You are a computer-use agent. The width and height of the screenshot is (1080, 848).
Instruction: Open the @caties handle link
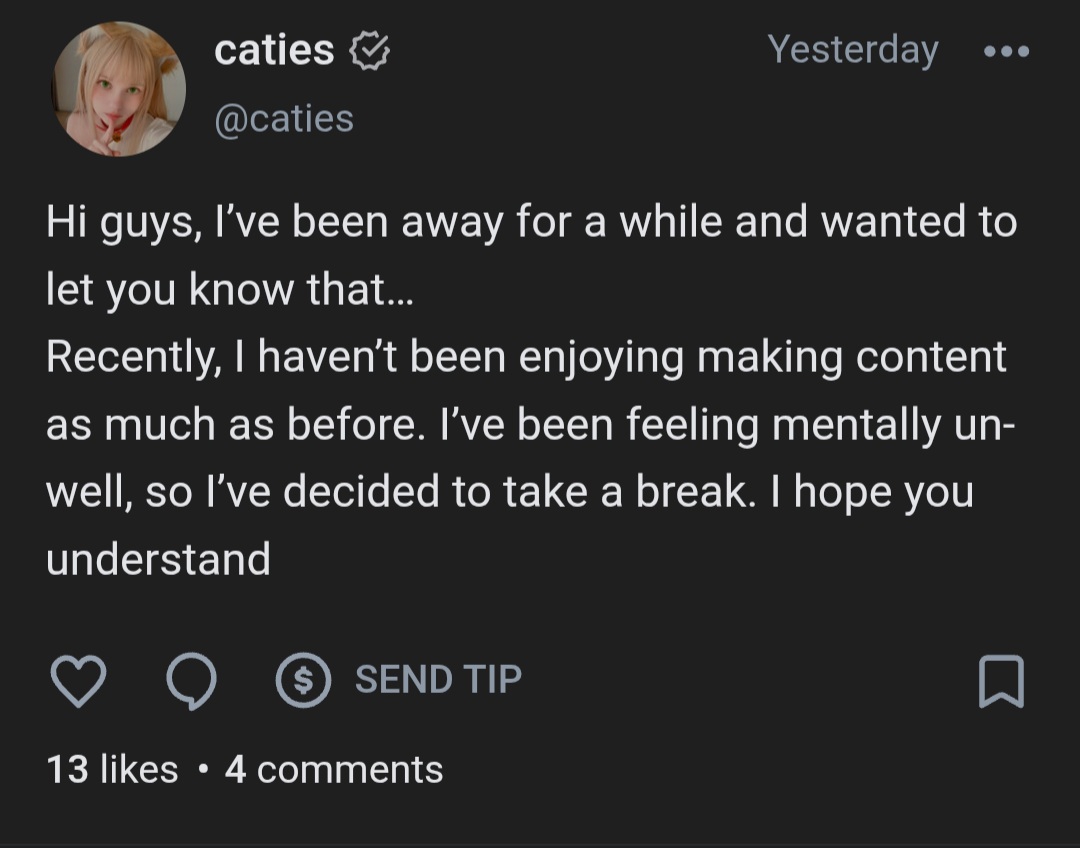point(284,118)
